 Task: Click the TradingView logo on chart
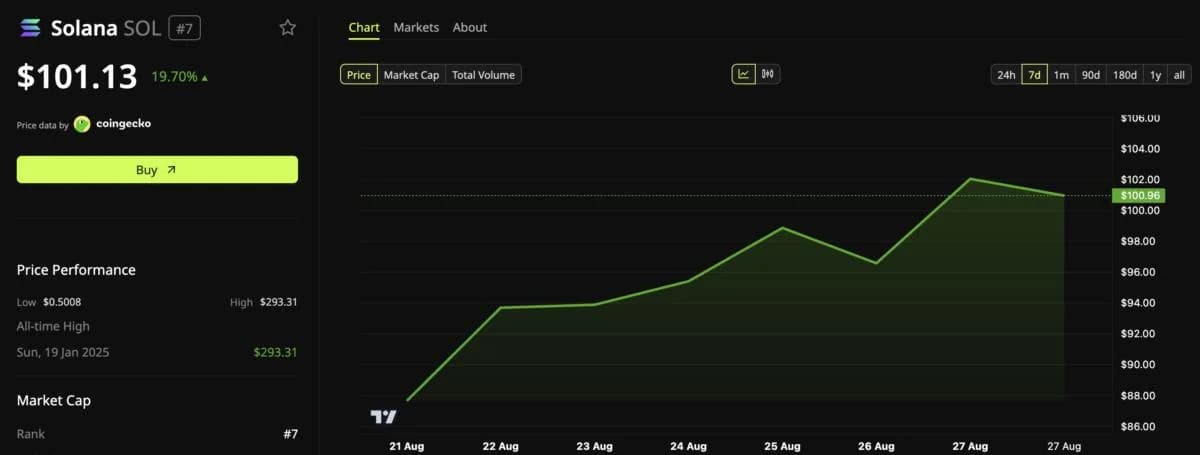383,416
